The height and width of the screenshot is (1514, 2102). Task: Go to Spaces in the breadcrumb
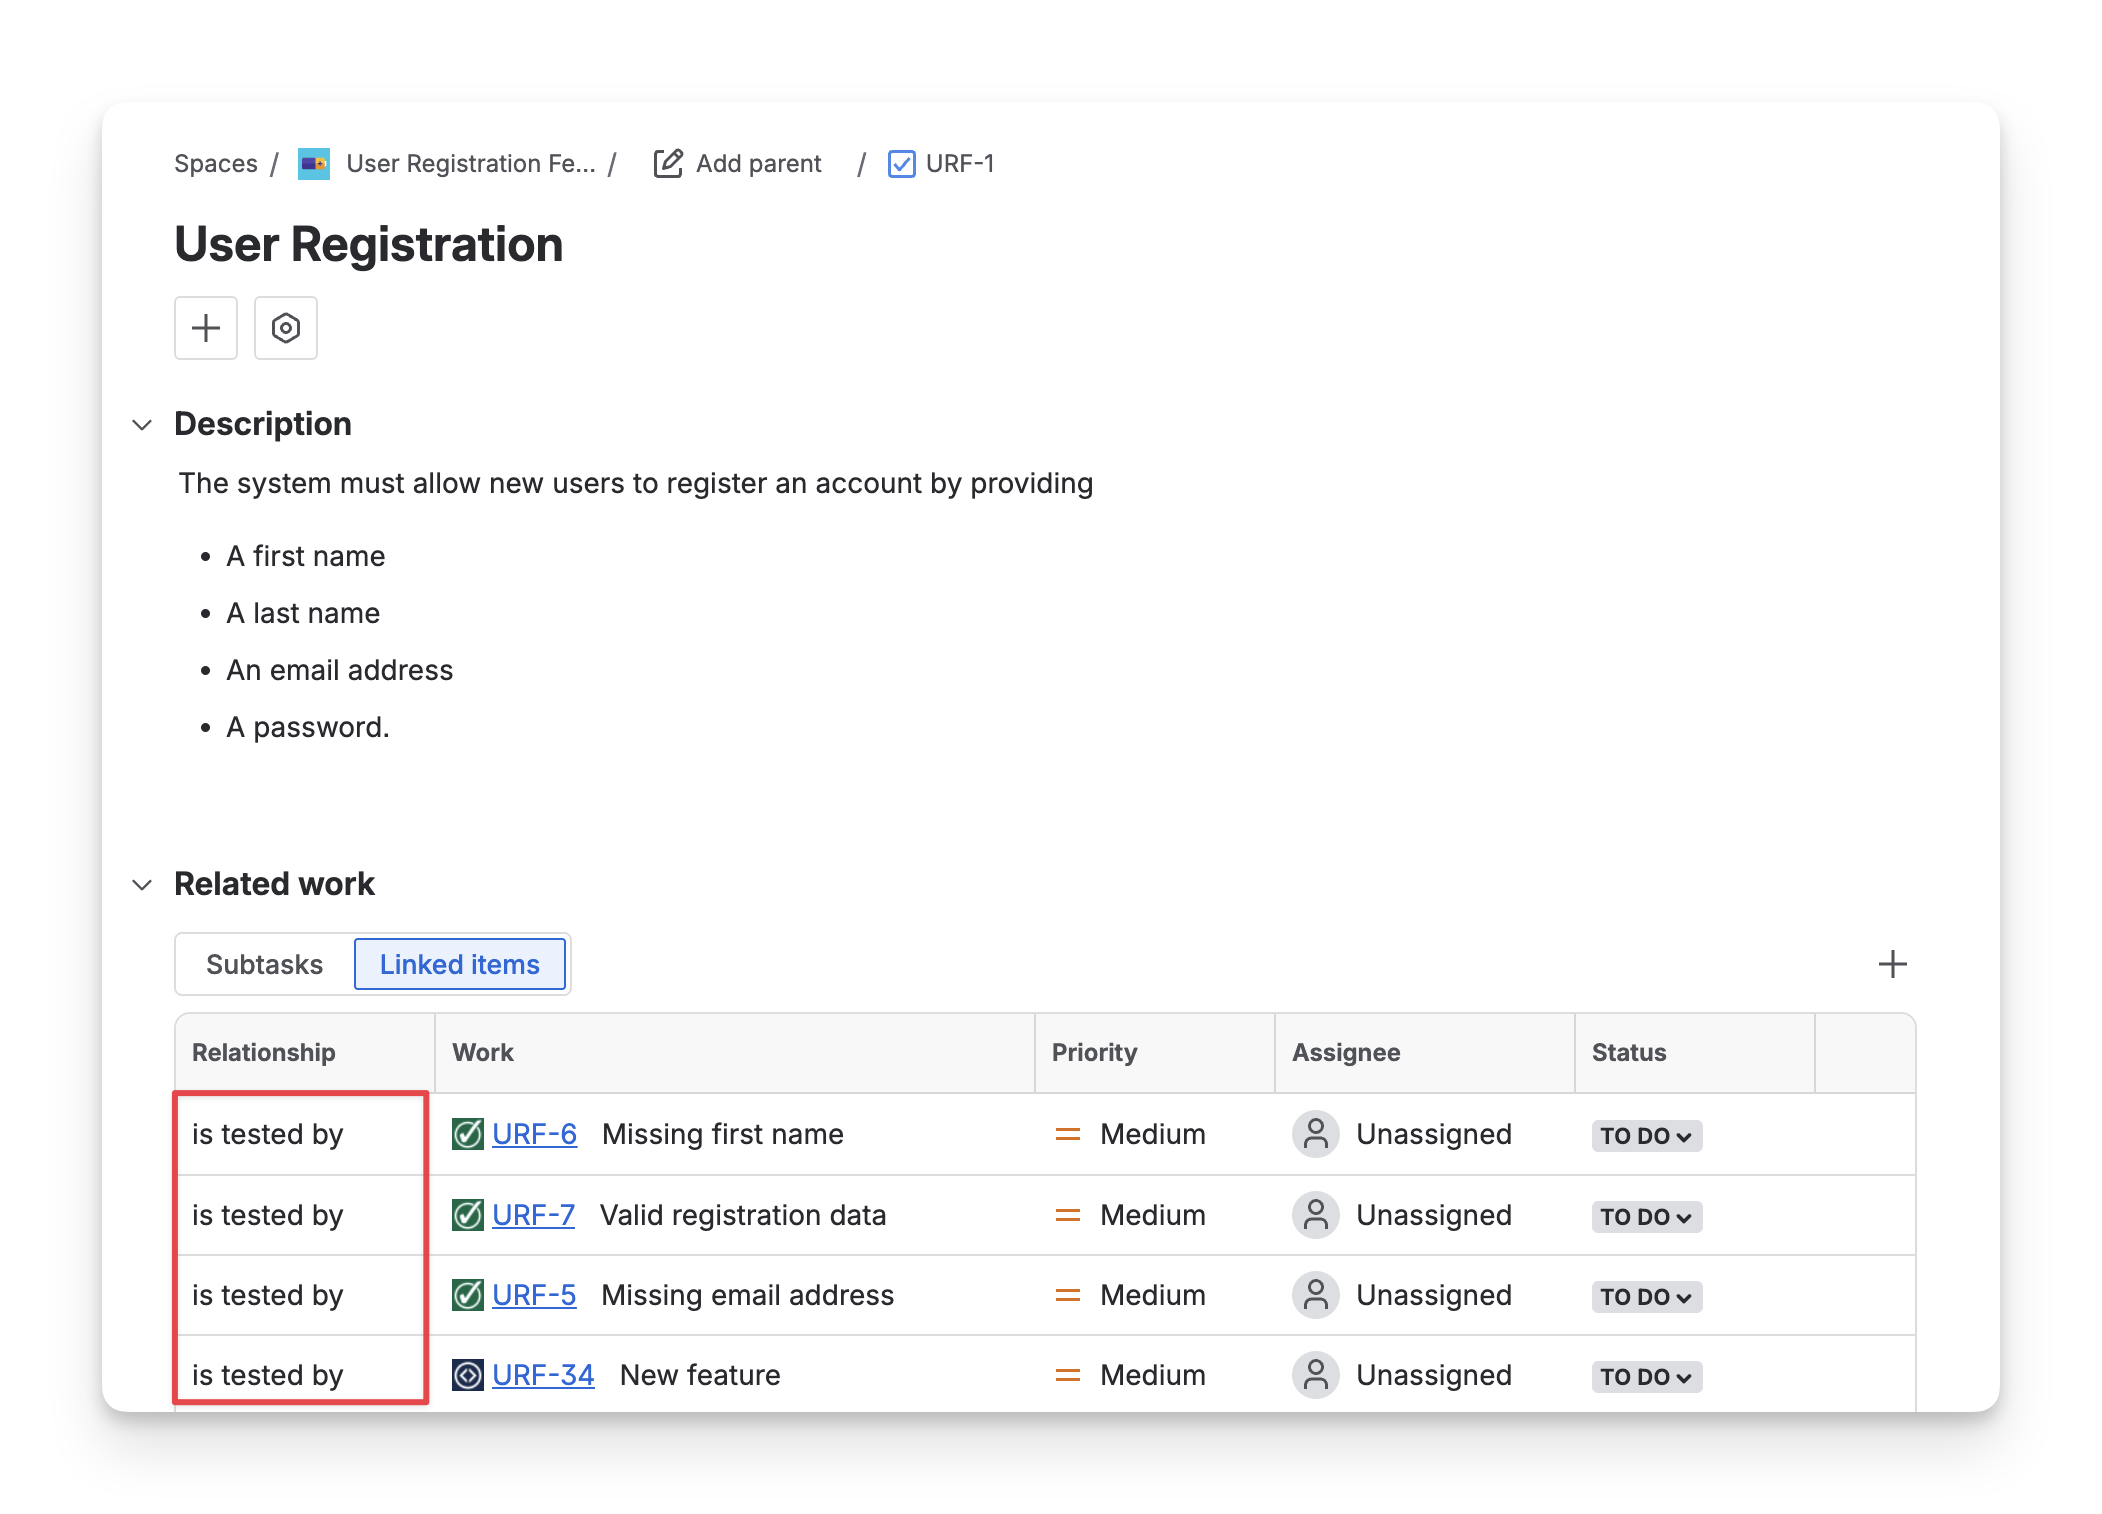(216, 164)
